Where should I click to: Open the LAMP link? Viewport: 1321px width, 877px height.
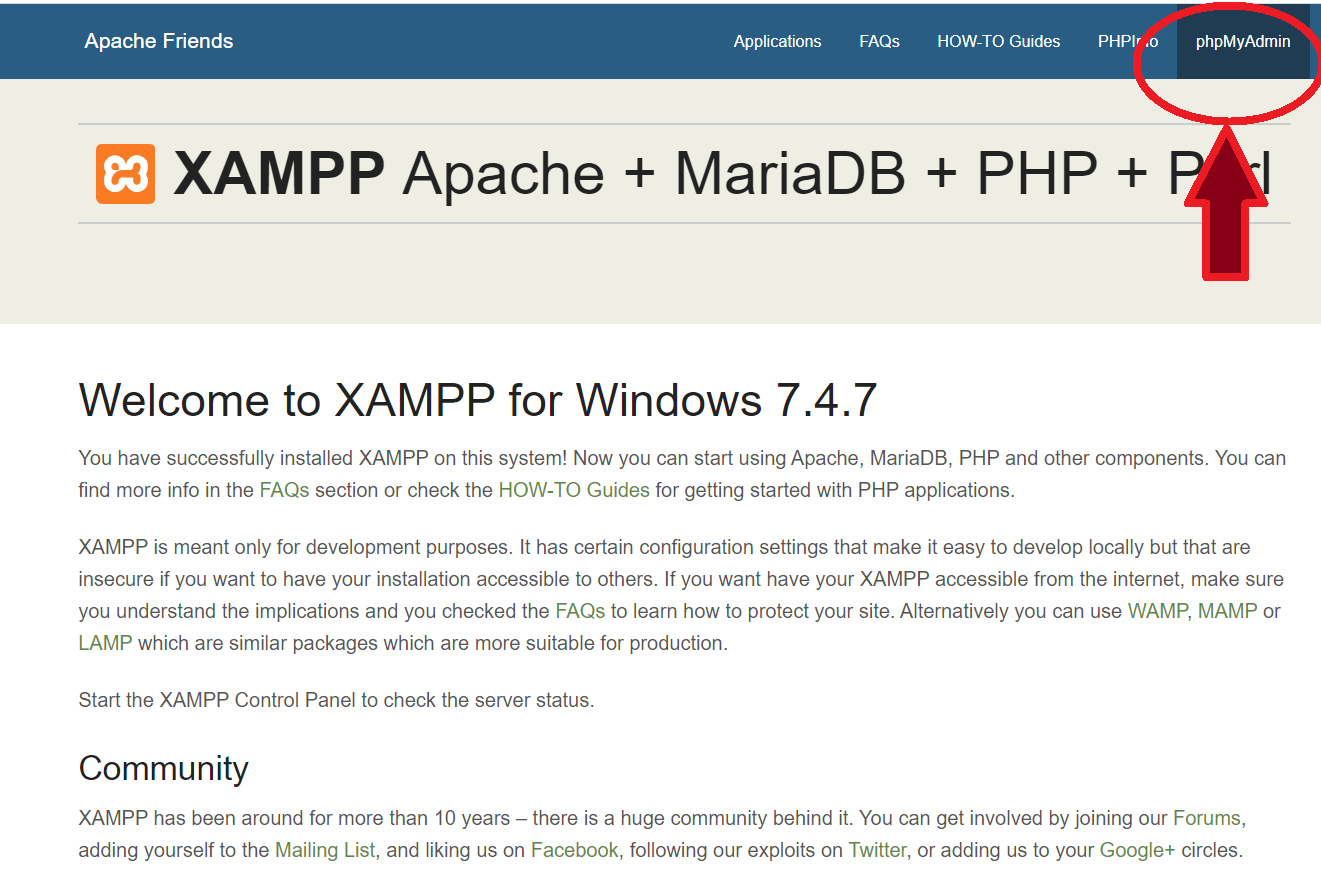coord(105,643)
